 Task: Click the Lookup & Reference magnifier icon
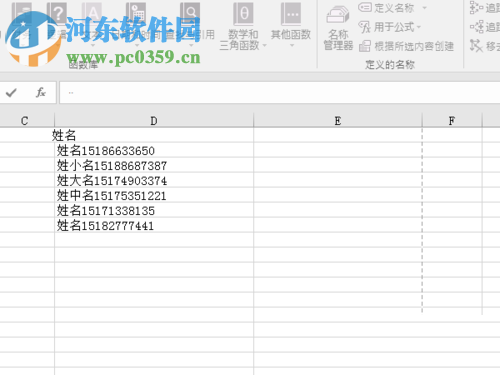click(x=190, y=13)
